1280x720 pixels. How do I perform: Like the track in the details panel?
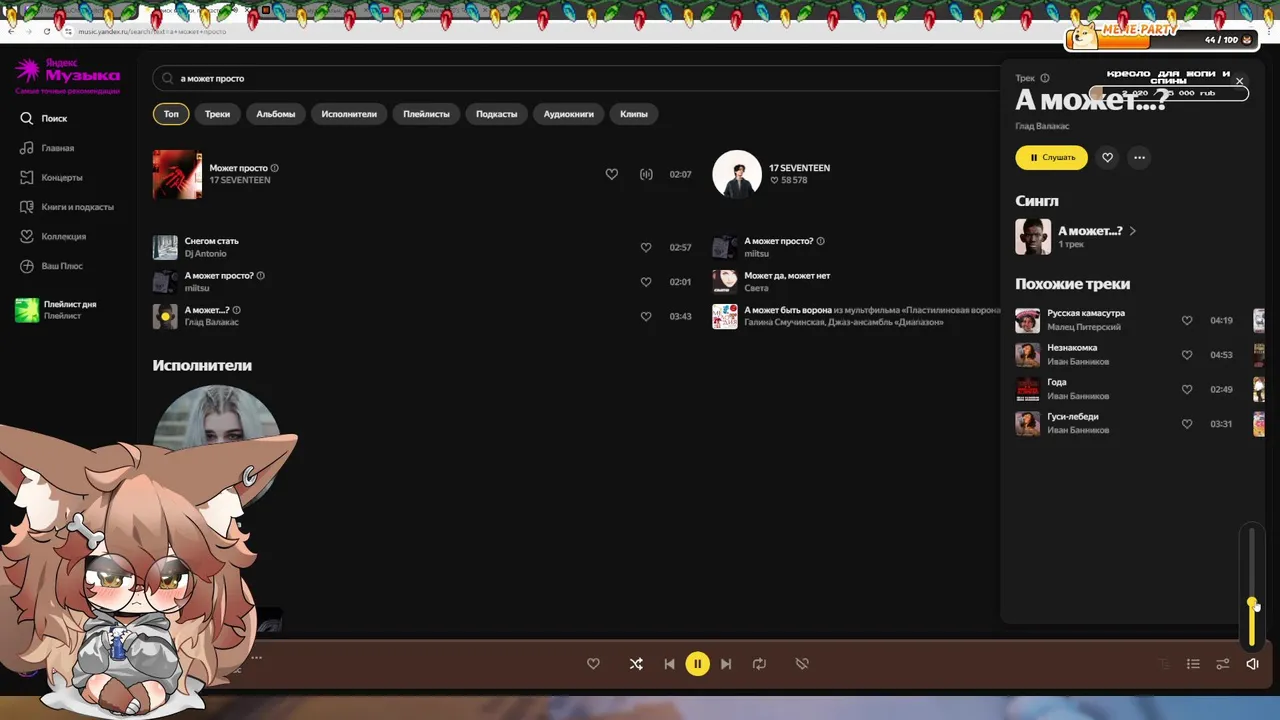coord(1107,157)
